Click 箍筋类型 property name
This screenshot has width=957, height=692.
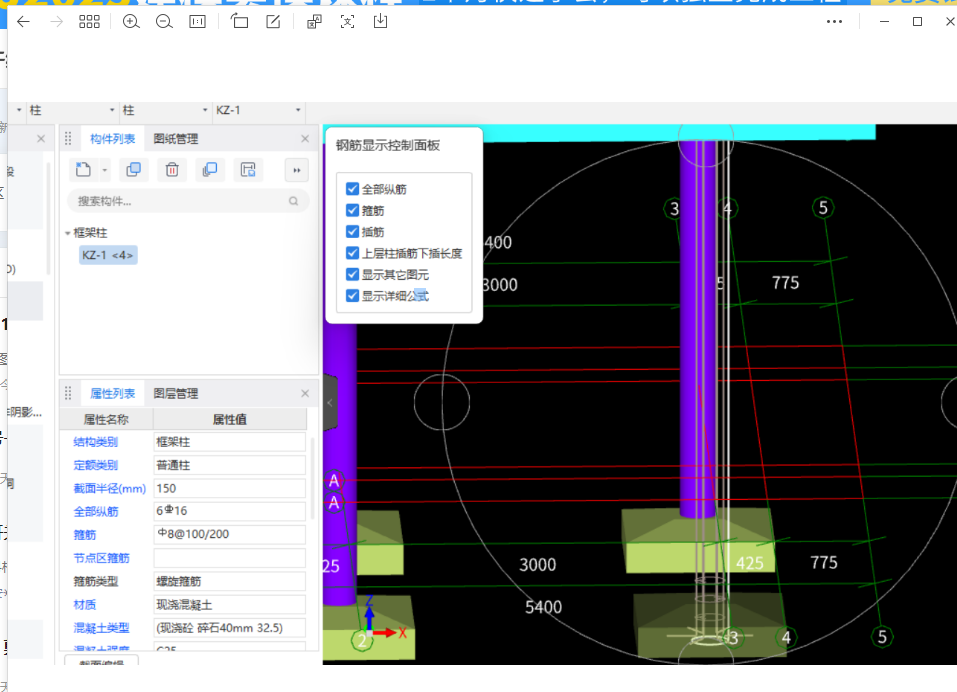pyautogui.click(x=96, y=582)
